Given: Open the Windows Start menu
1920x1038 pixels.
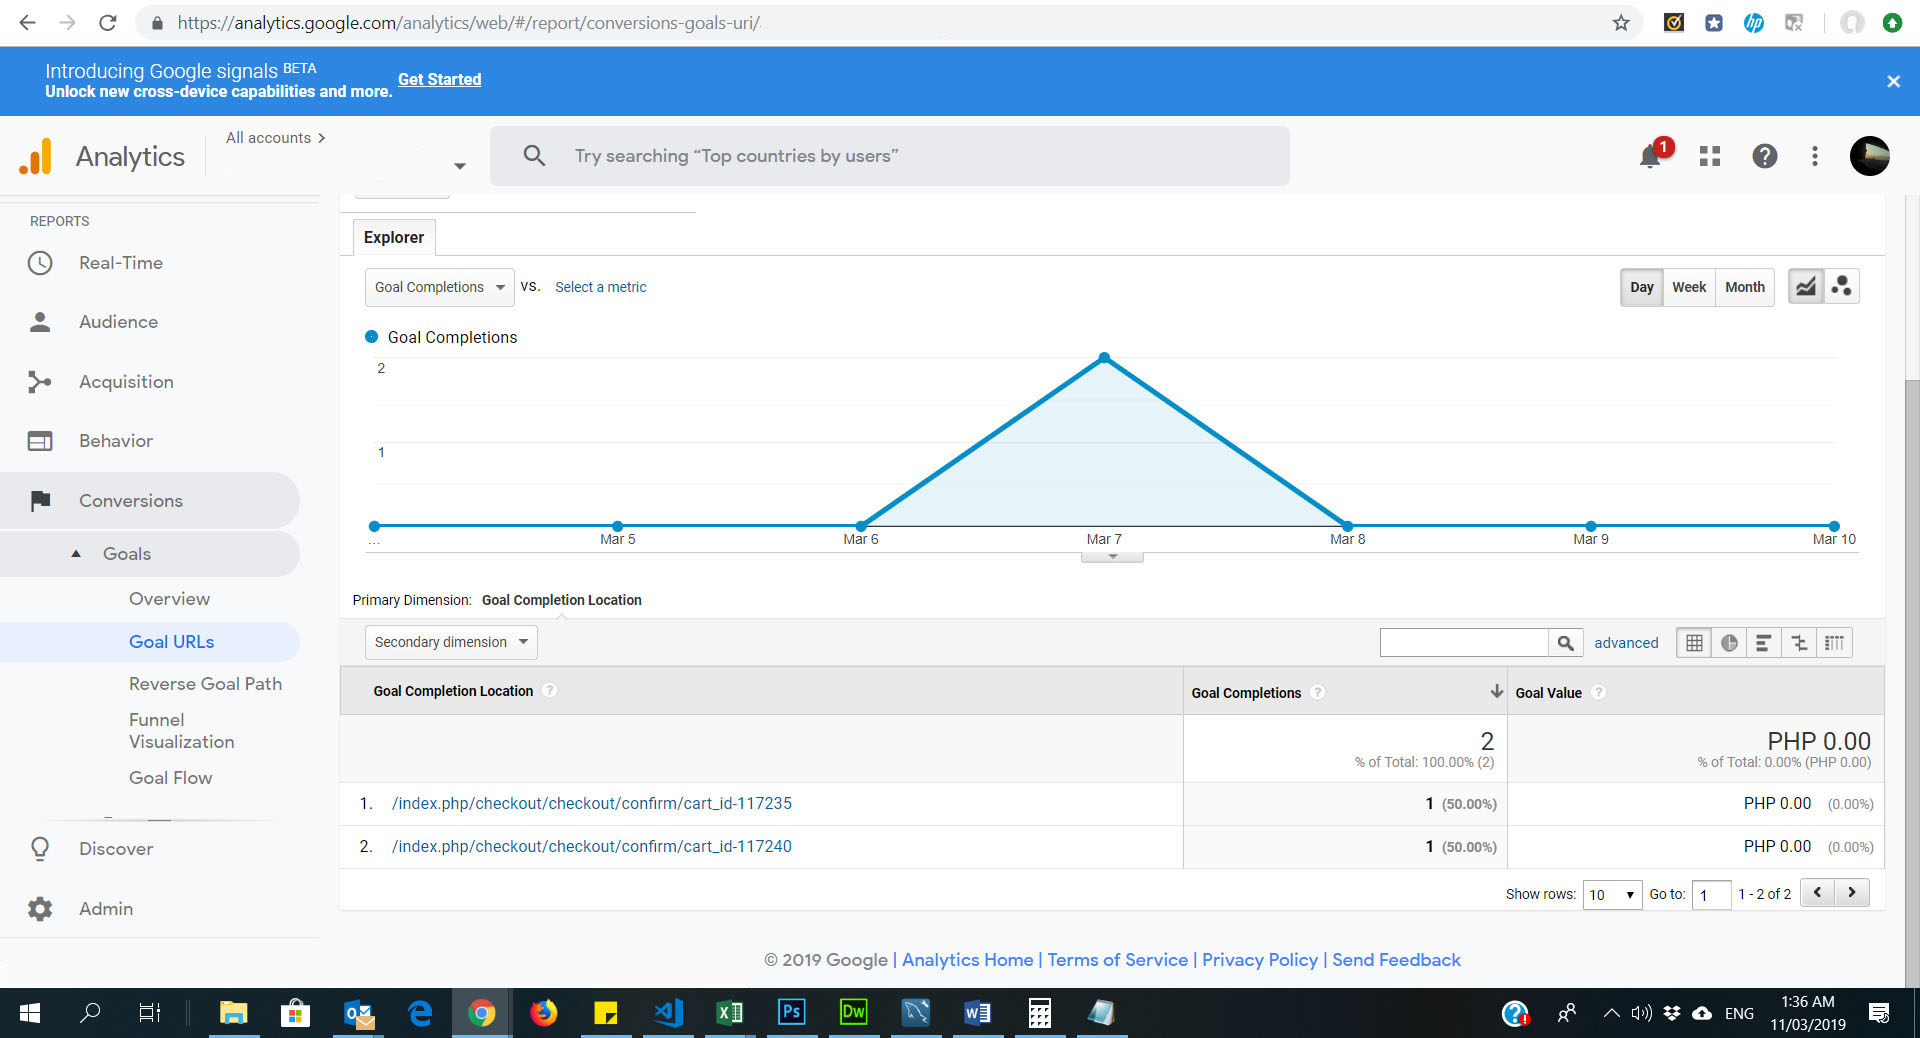Looking at the screenshot, I should pos(30,1013).
